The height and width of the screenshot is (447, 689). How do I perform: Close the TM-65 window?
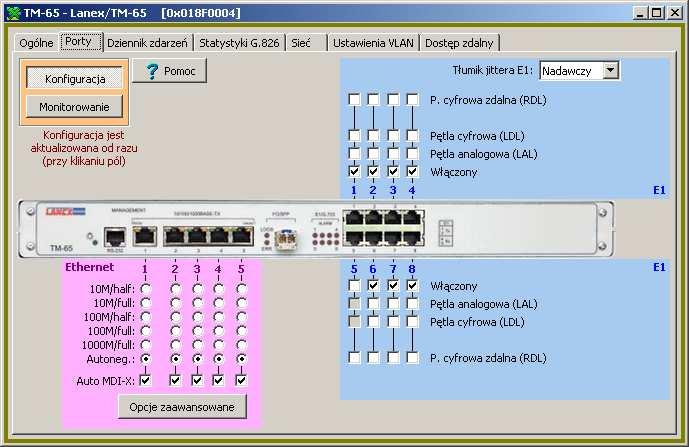tap(674, 13)
